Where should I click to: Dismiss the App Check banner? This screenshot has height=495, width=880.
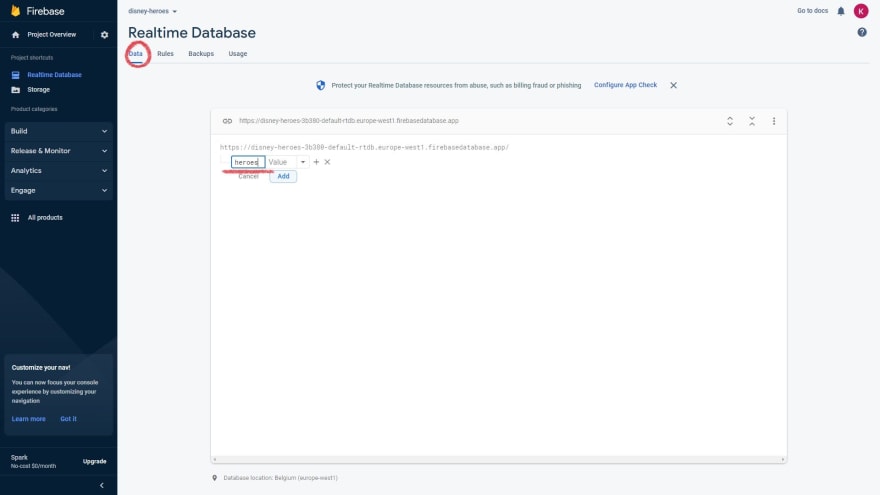[x=673, y=85]
